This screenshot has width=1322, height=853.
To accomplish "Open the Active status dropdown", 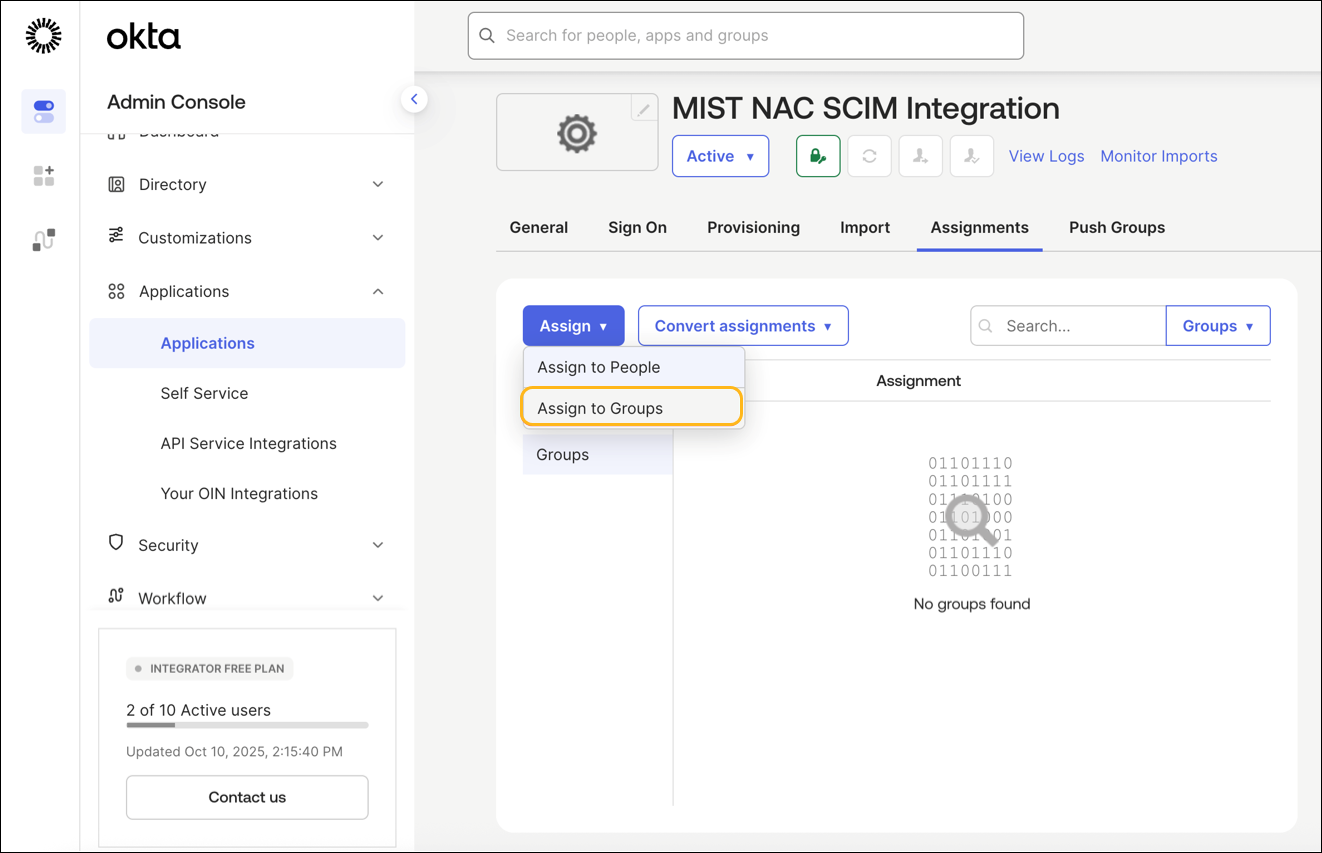I will tap(720, 156).
